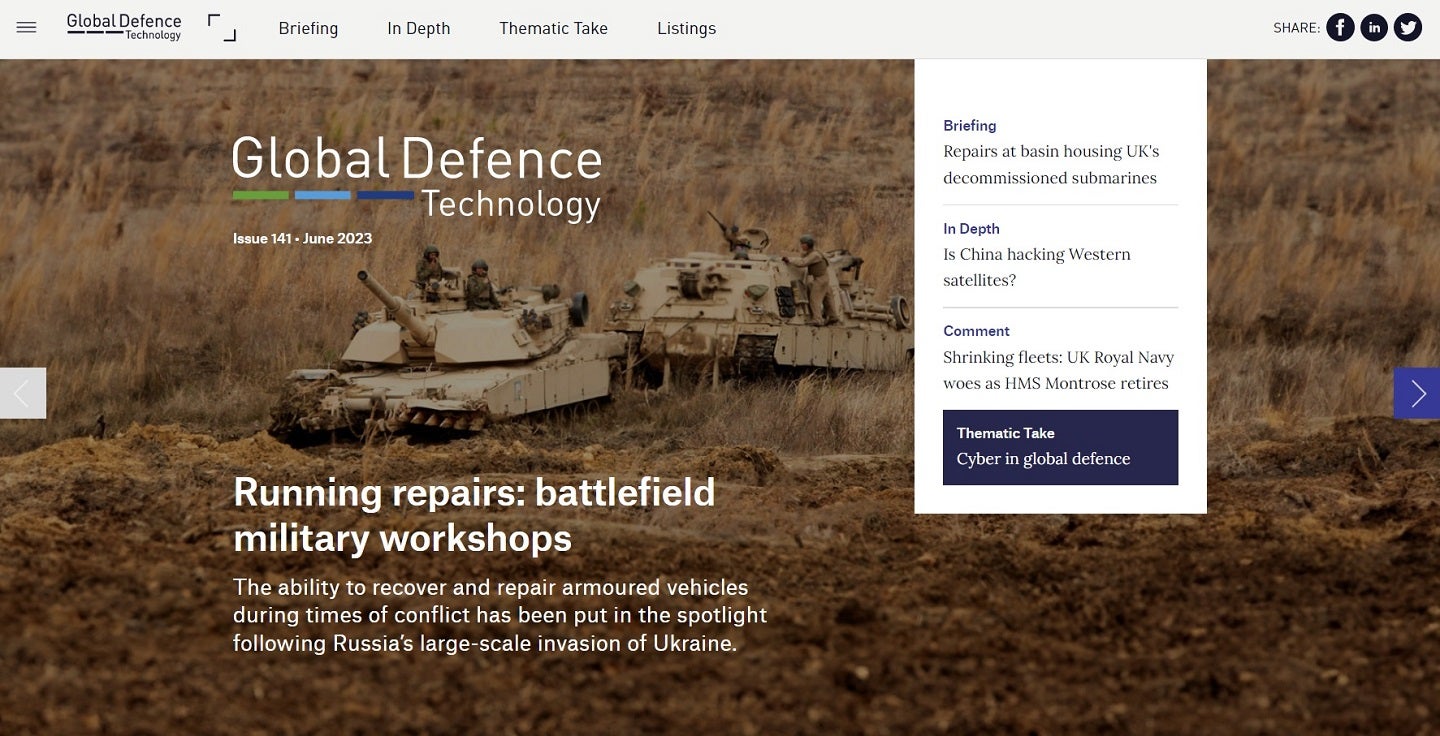Open the Briefing menu item
Image resolution: width=1440 pixels, height=736 pixels.
[308, 28]
